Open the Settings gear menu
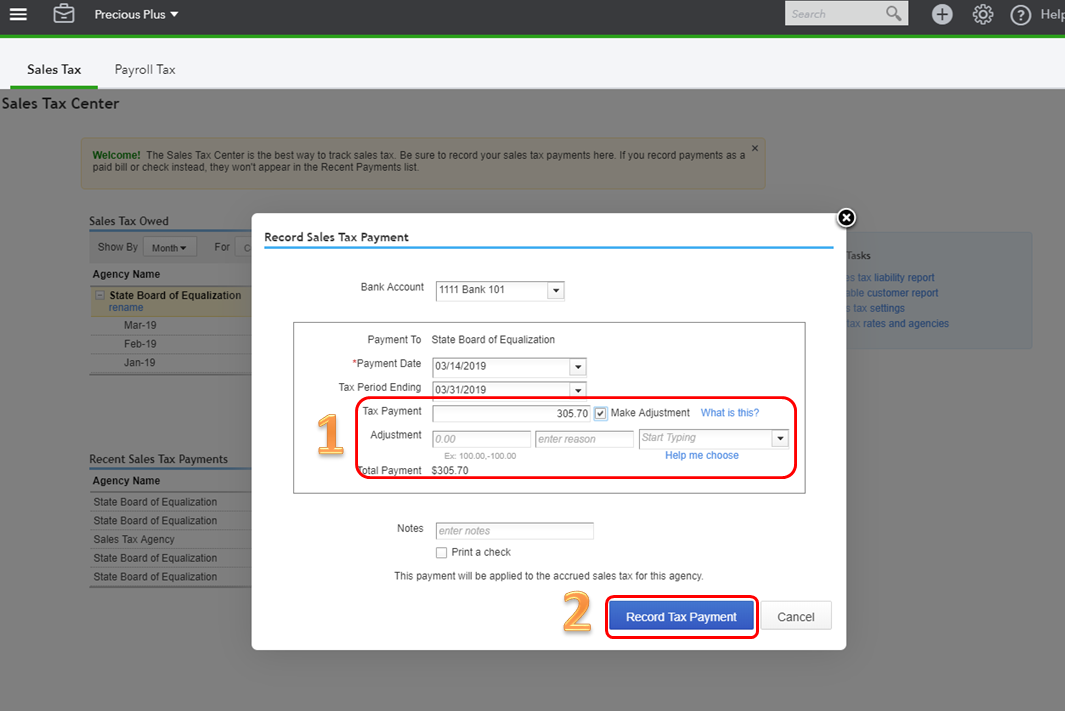1065x711 pixels. [982, 14]
